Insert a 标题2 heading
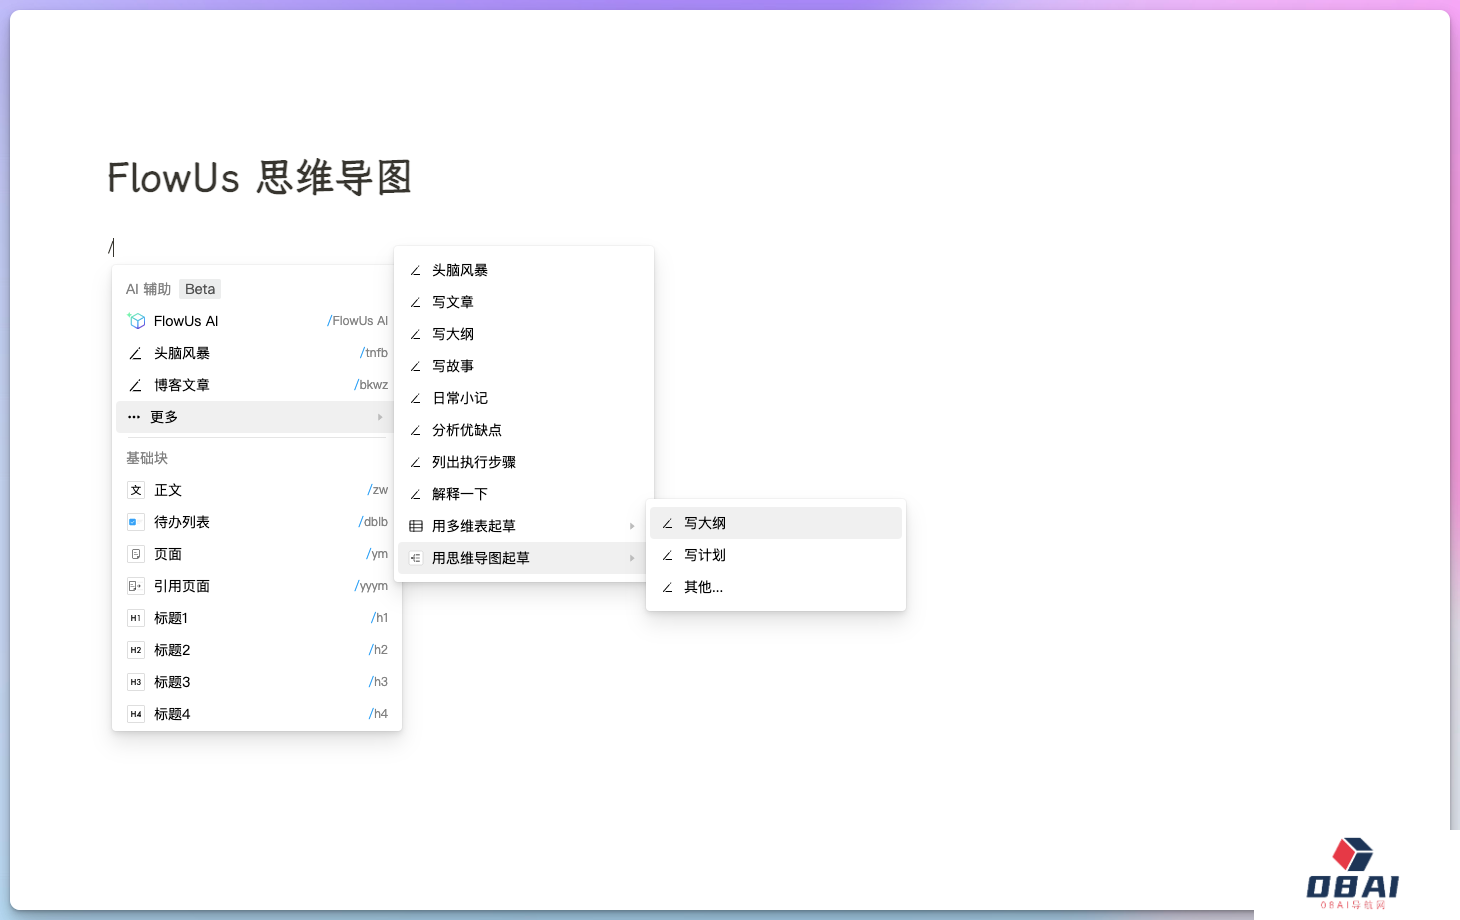Screen dimensions: 1460x920 [x=257, y=650]
